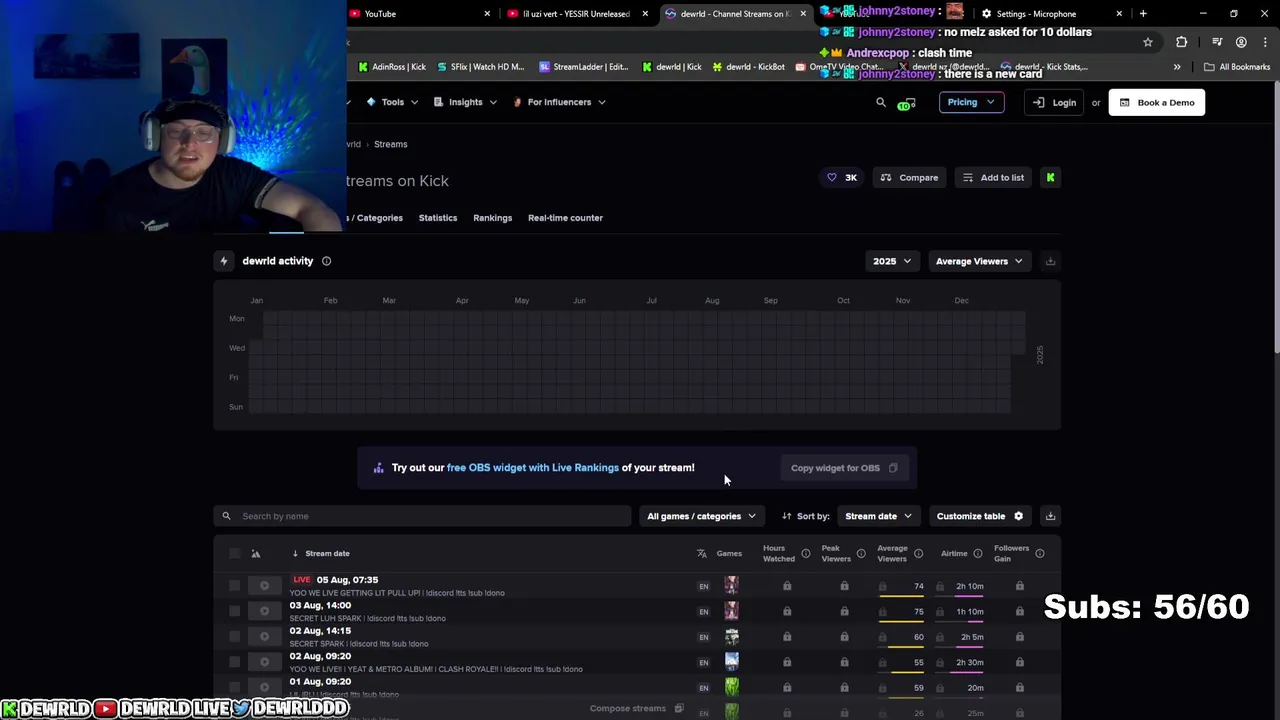Click the Compare button
The width and height of the screenshot is (1280, 720).
(910, 178)
